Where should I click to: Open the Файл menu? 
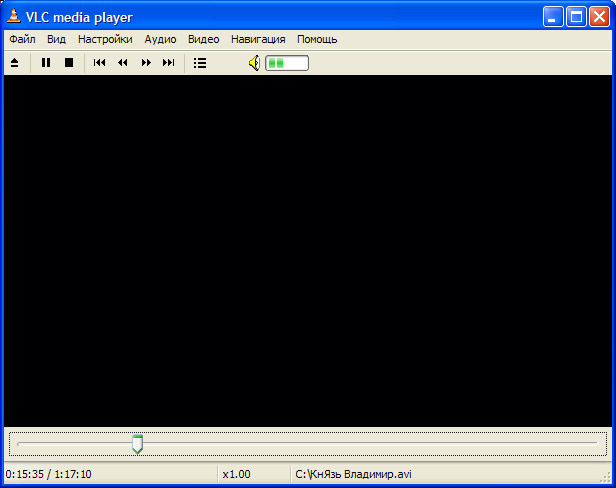click(x=22, y=39)
